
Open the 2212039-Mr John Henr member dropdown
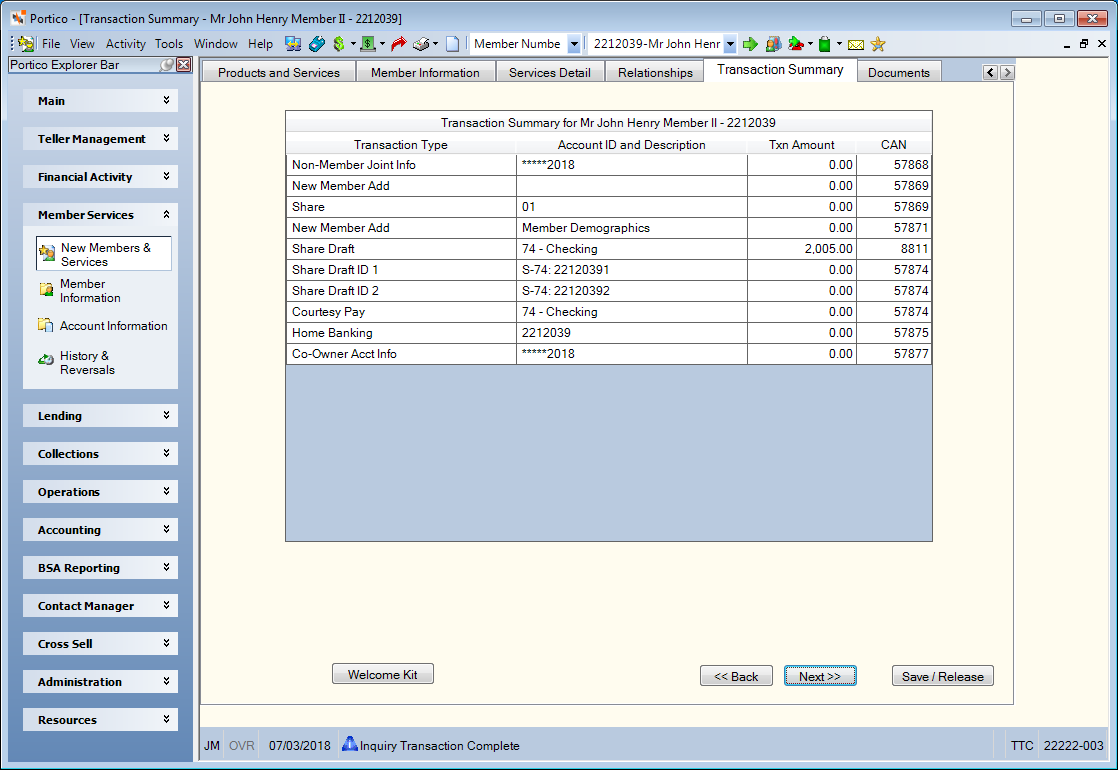[x=730, y=44]
